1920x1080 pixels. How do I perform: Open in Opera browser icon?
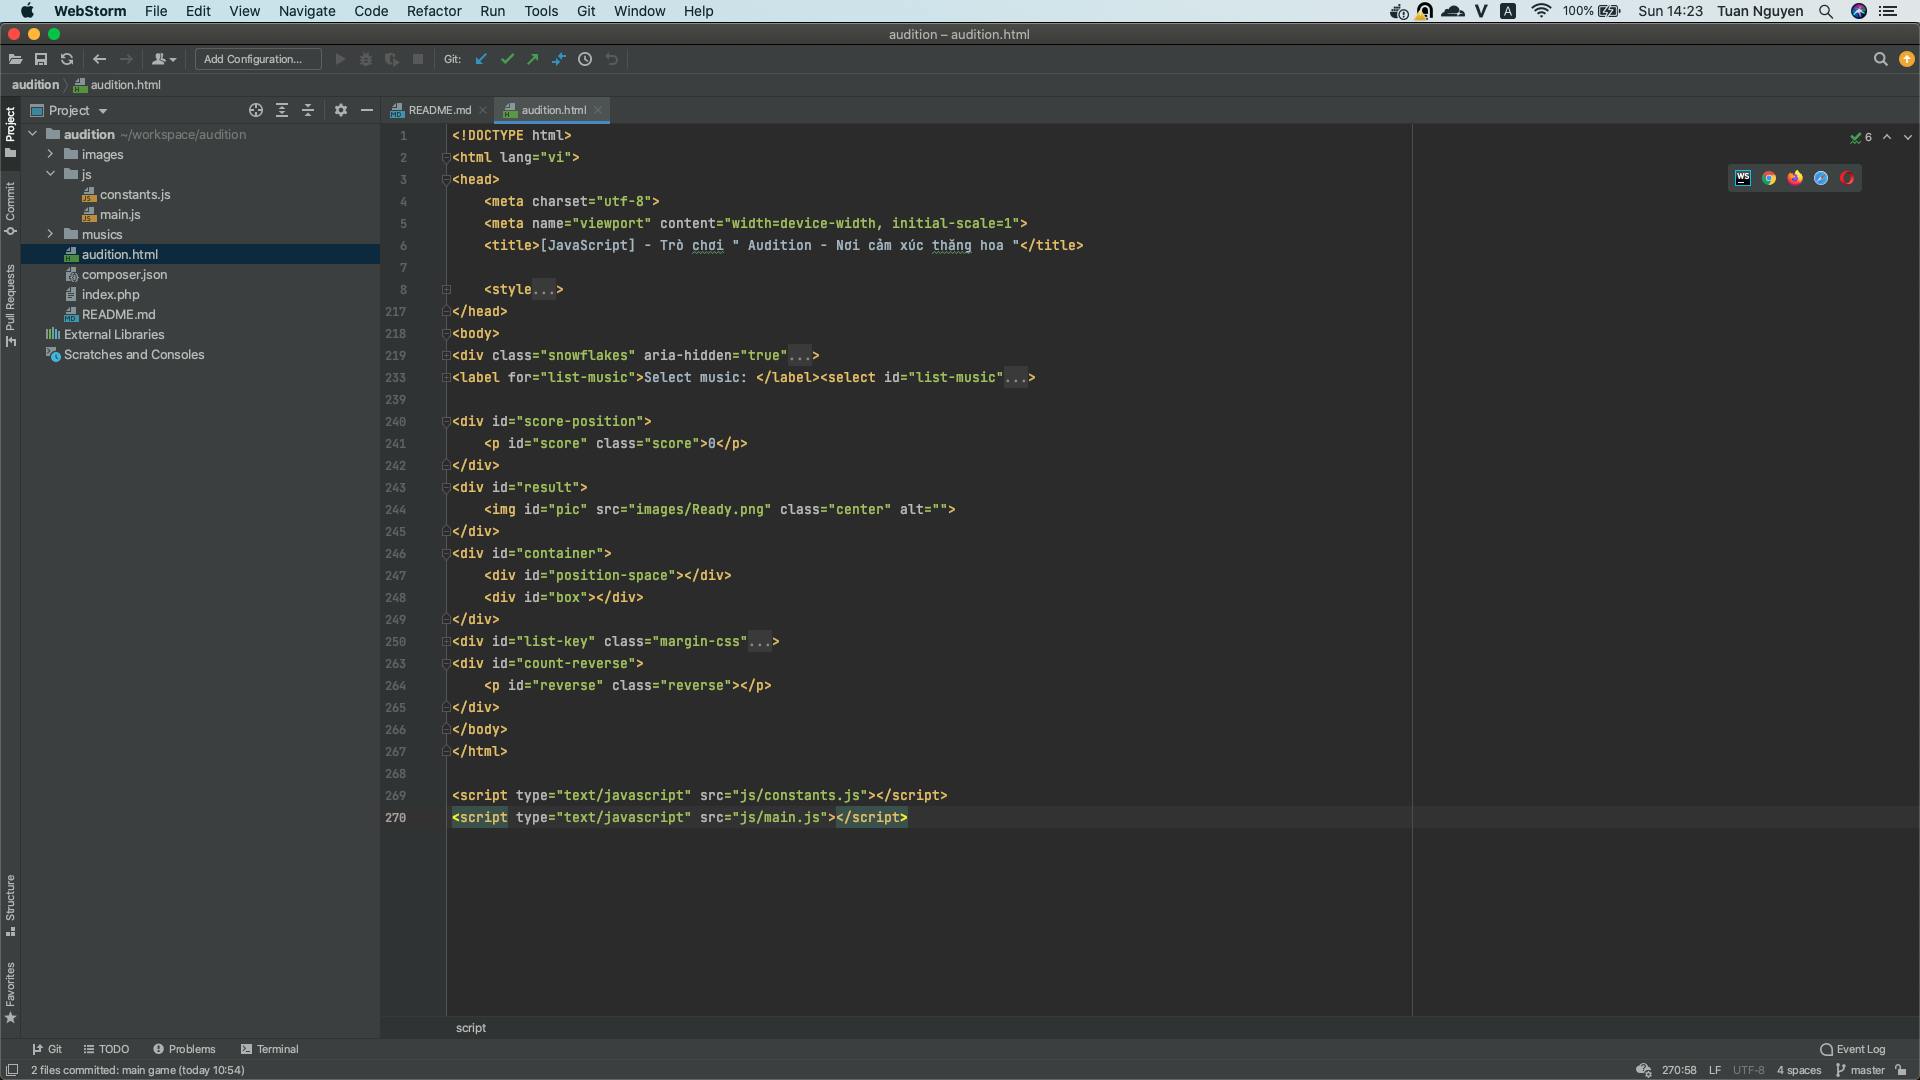1847,178
